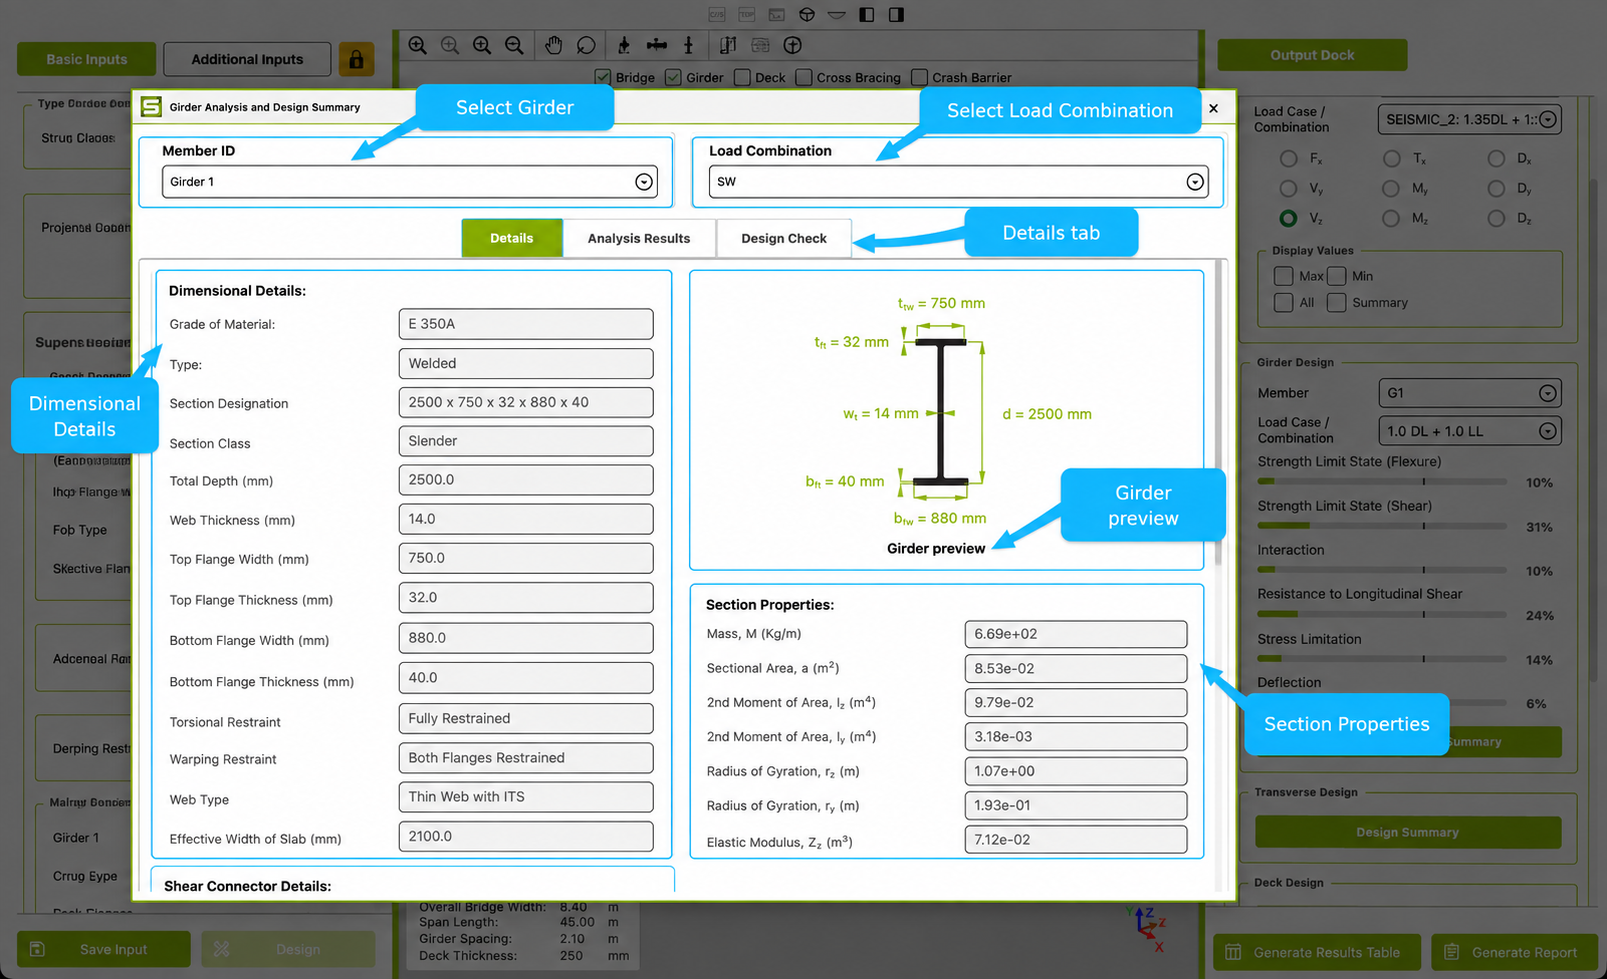Image resolution: width=1607 pixels, height=979 pixels.
Task: Open the Girder Design Member G1 dropdown
Action: (x=1469, y=393)
